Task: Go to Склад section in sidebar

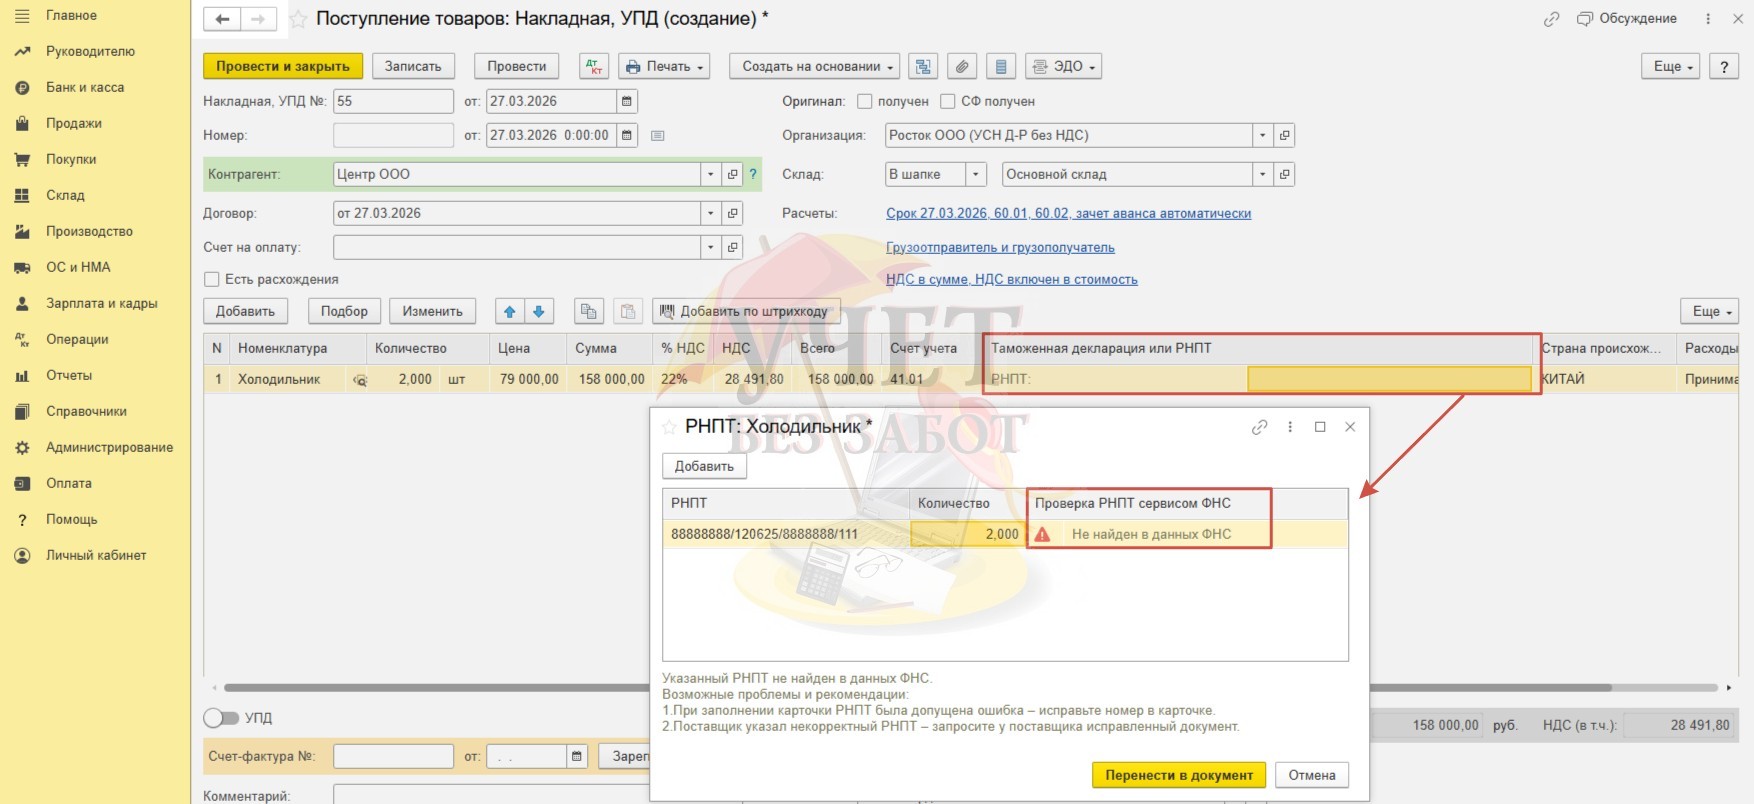Action: click(65, 195)
